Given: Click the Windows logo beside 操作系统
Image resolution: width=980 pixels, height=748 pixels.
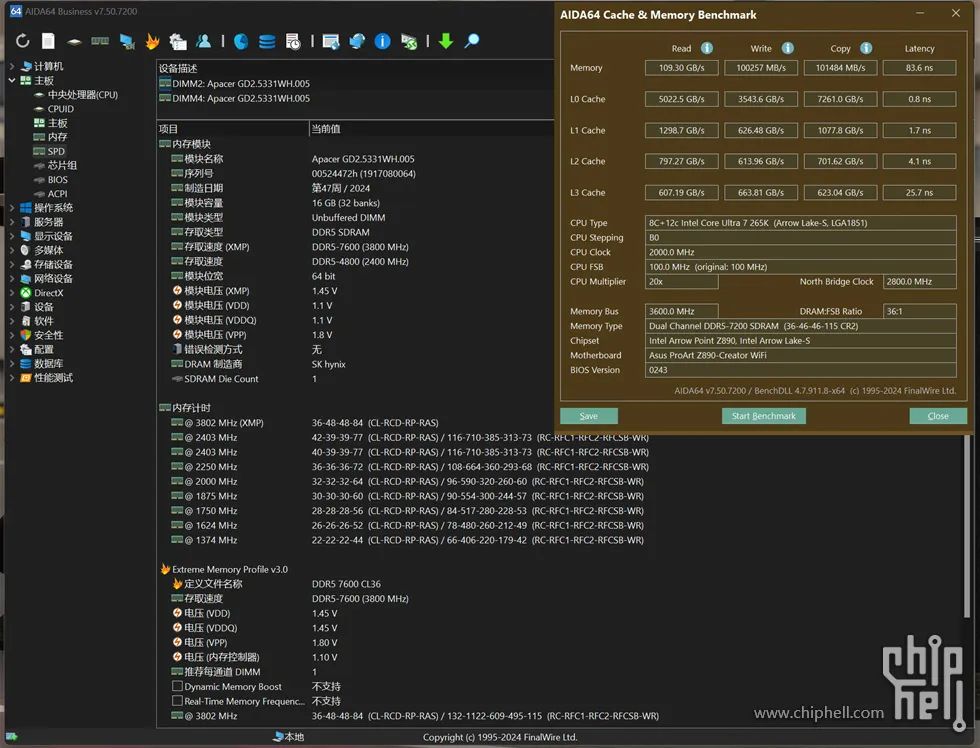Looking at the screenshot, I should pos(26,207).
